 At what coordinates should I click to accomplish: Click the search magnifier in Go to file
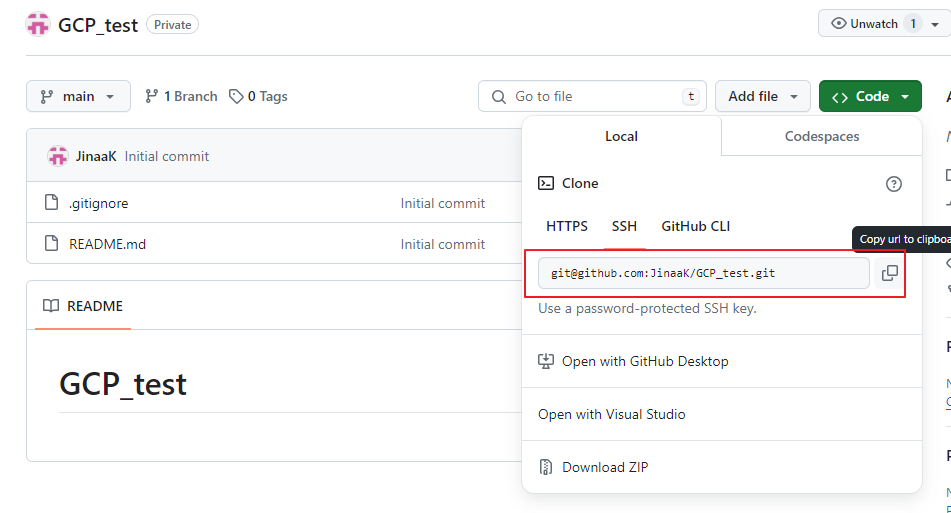(499, 96)
